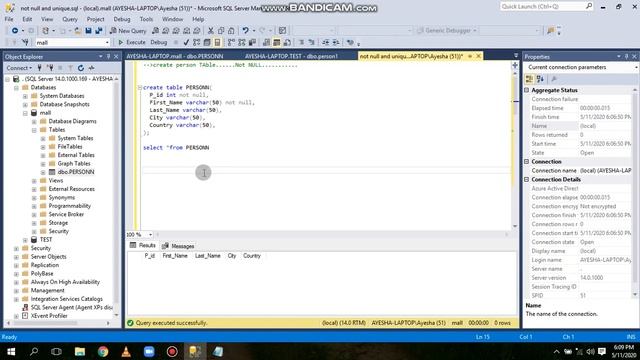Expand the dbo.PERSONN table node
Screen dimensions: 640x360
43,172
